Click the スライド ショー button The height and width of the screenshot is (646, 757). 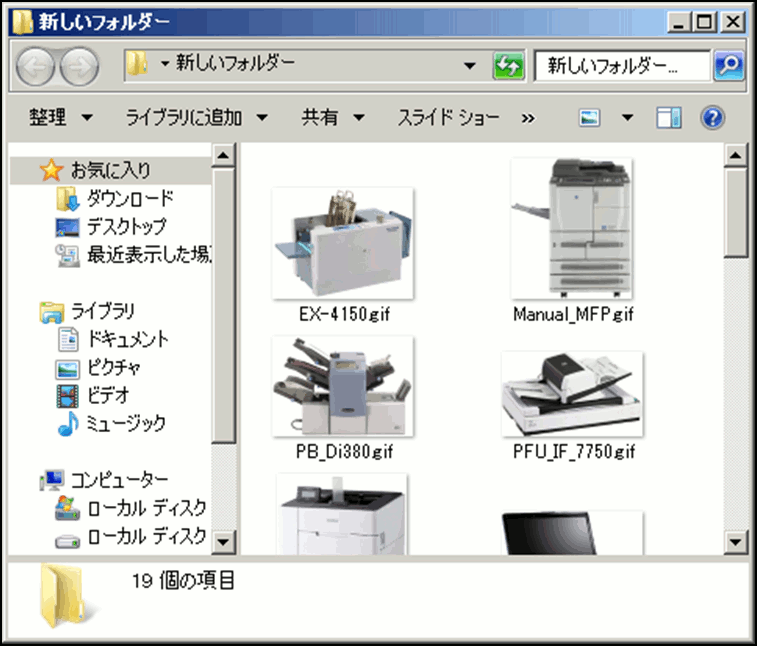448,118
